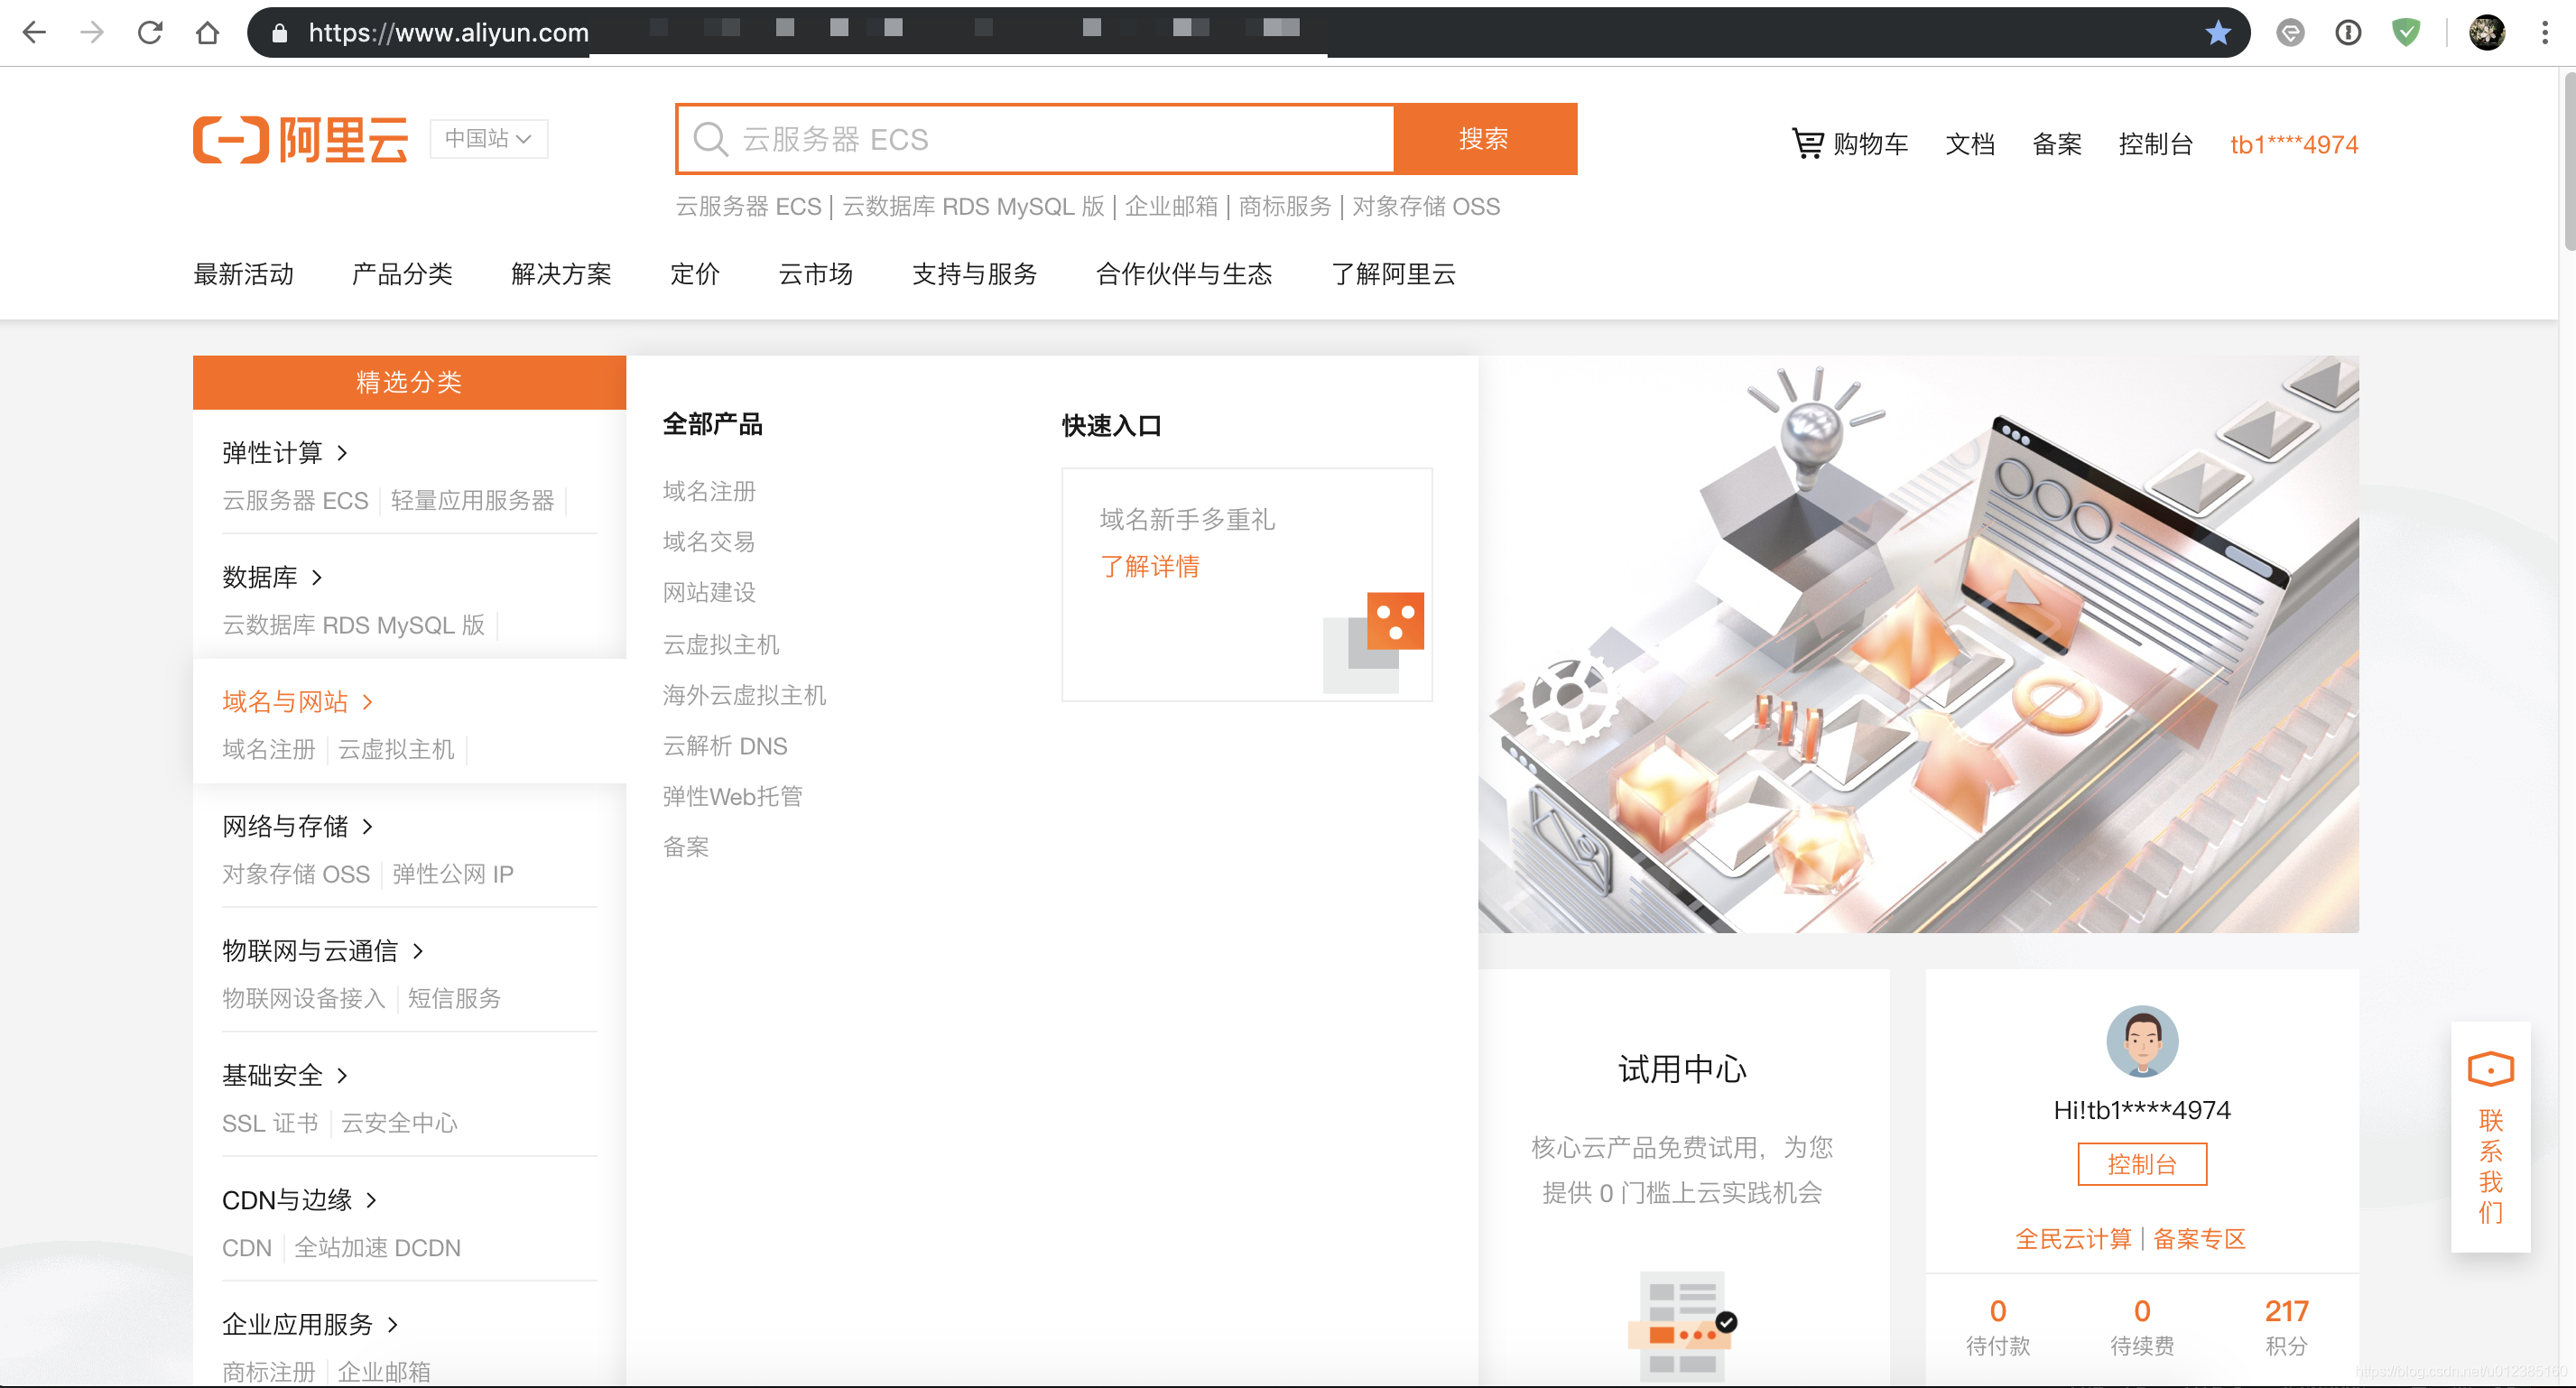Open the 备案 link in header

pyautogui.click(x=2057, y=144)
